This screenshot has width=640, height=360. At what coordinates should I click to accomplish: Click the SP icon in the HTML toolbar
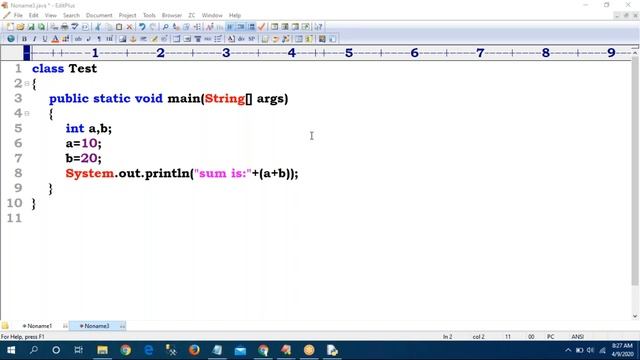pos(251,39)
